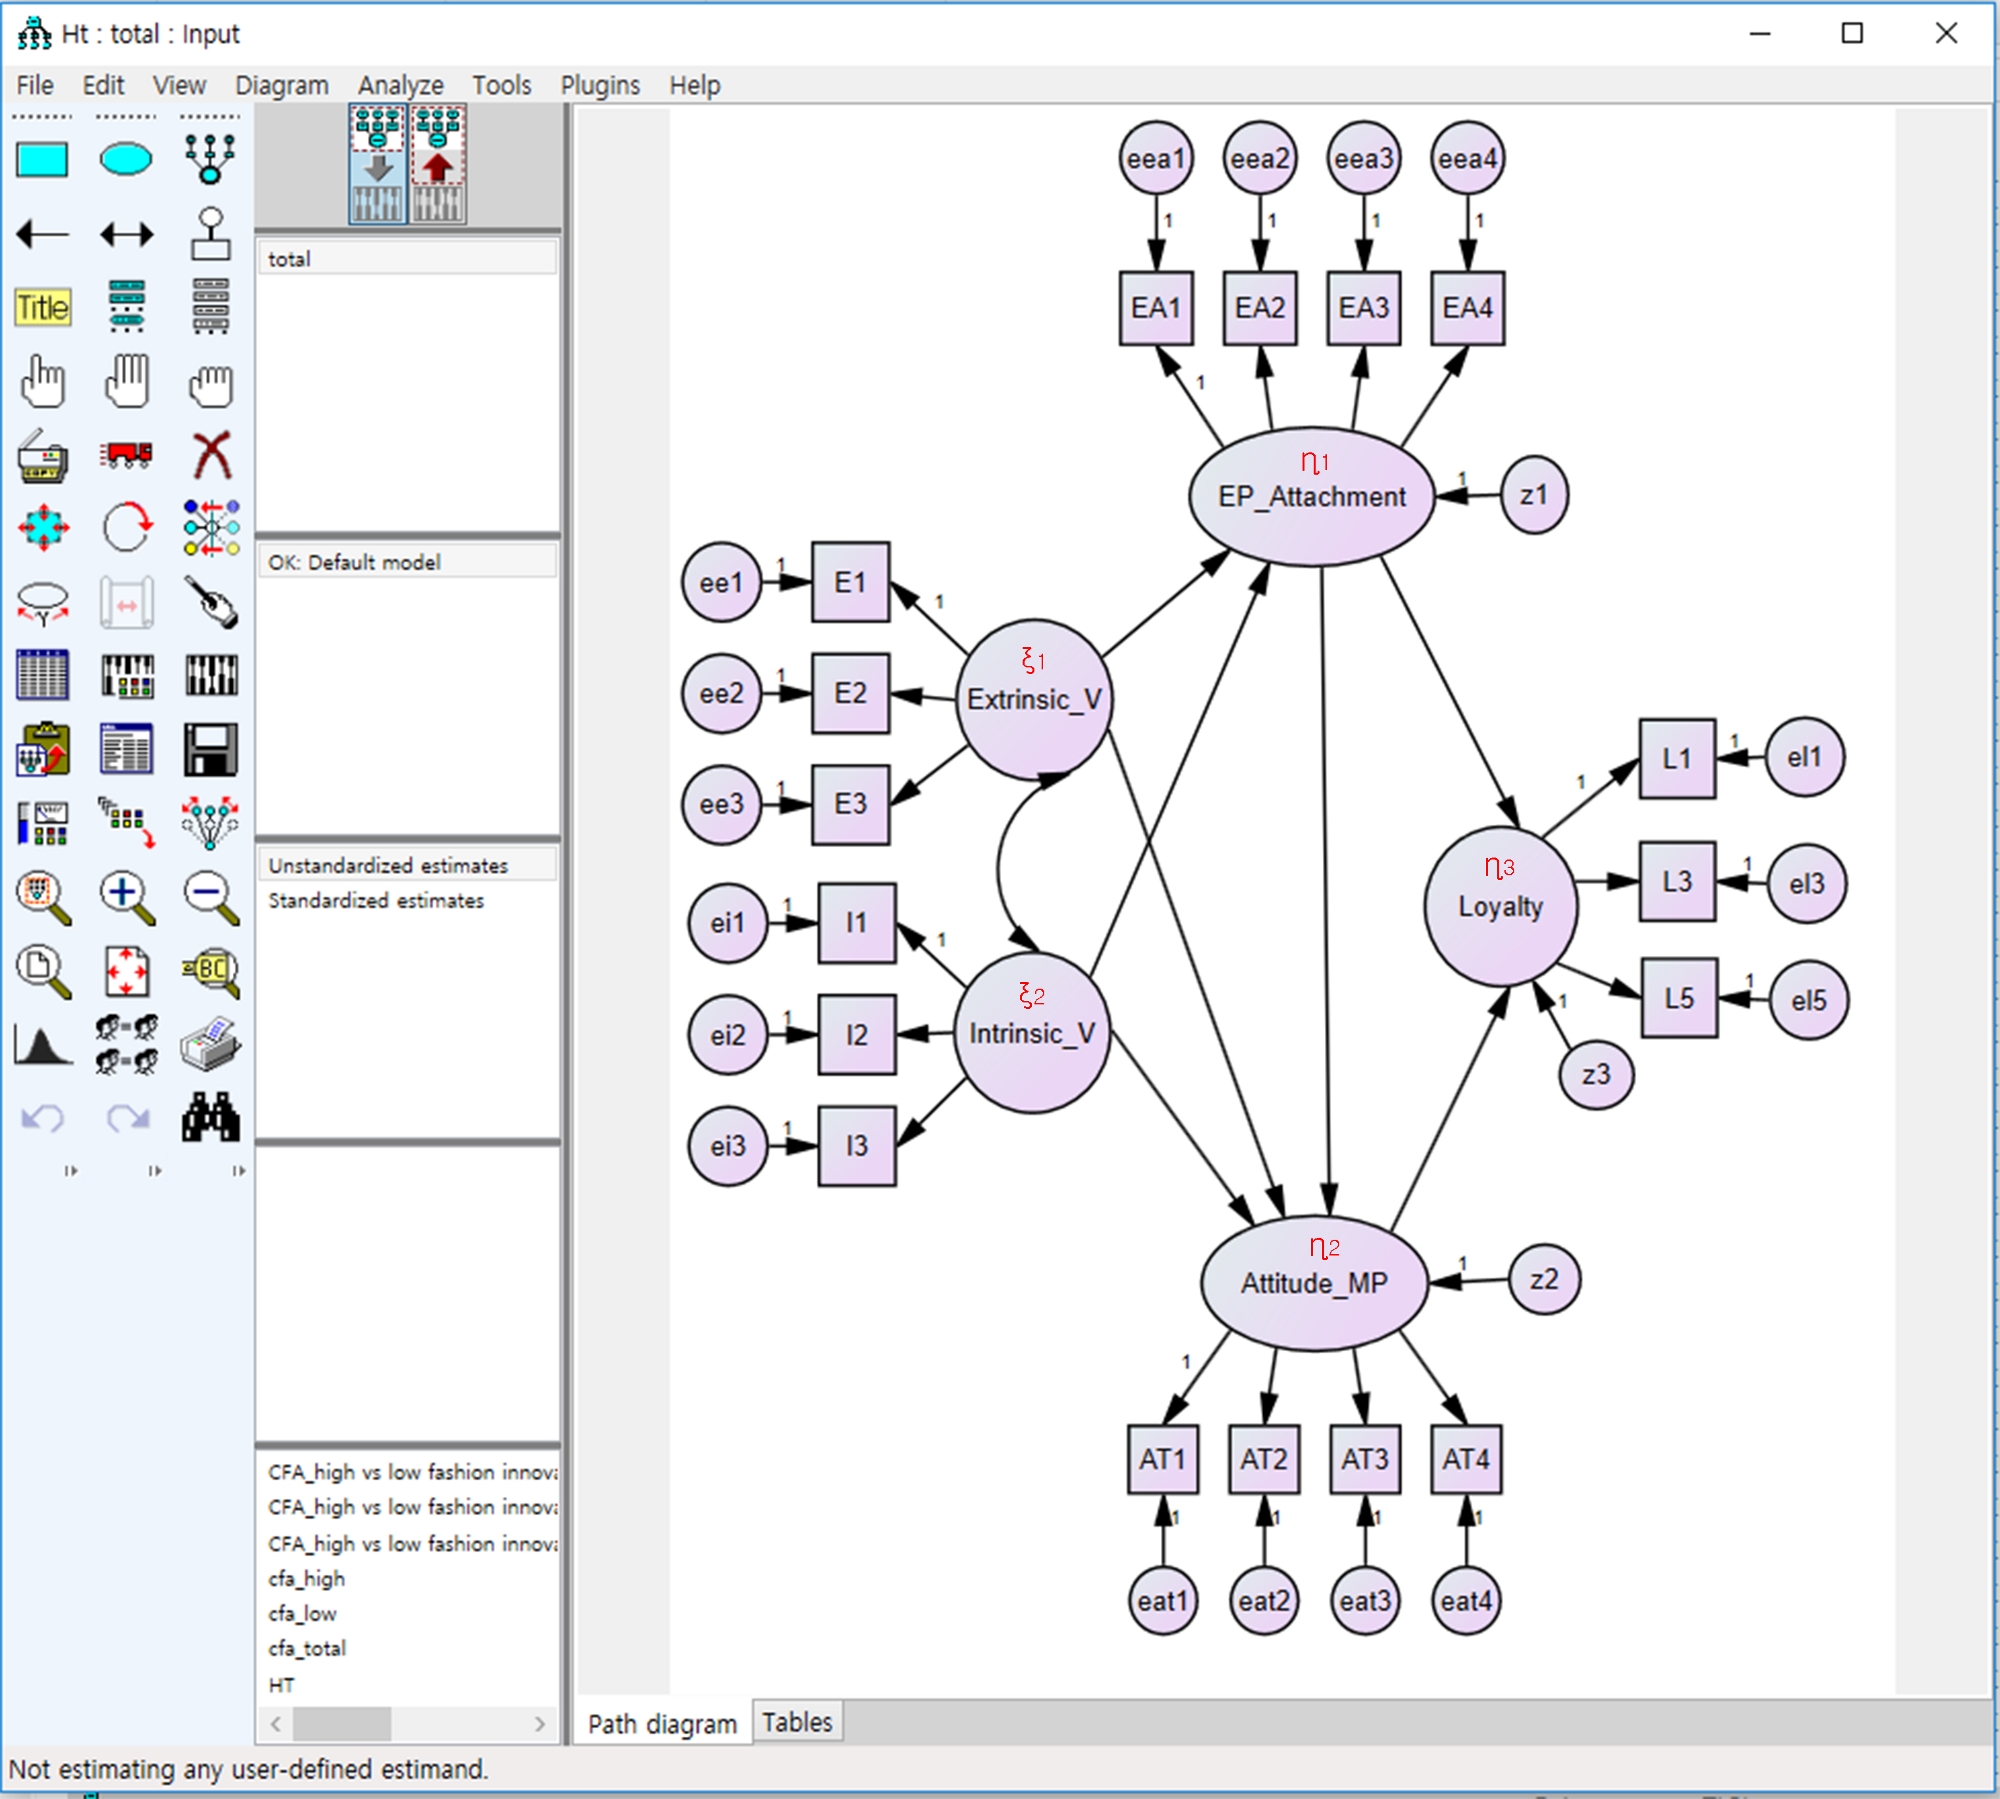Click the erase objects X tool
The width and height of the screenshot is (2000, 1799).
coord(211,456)
